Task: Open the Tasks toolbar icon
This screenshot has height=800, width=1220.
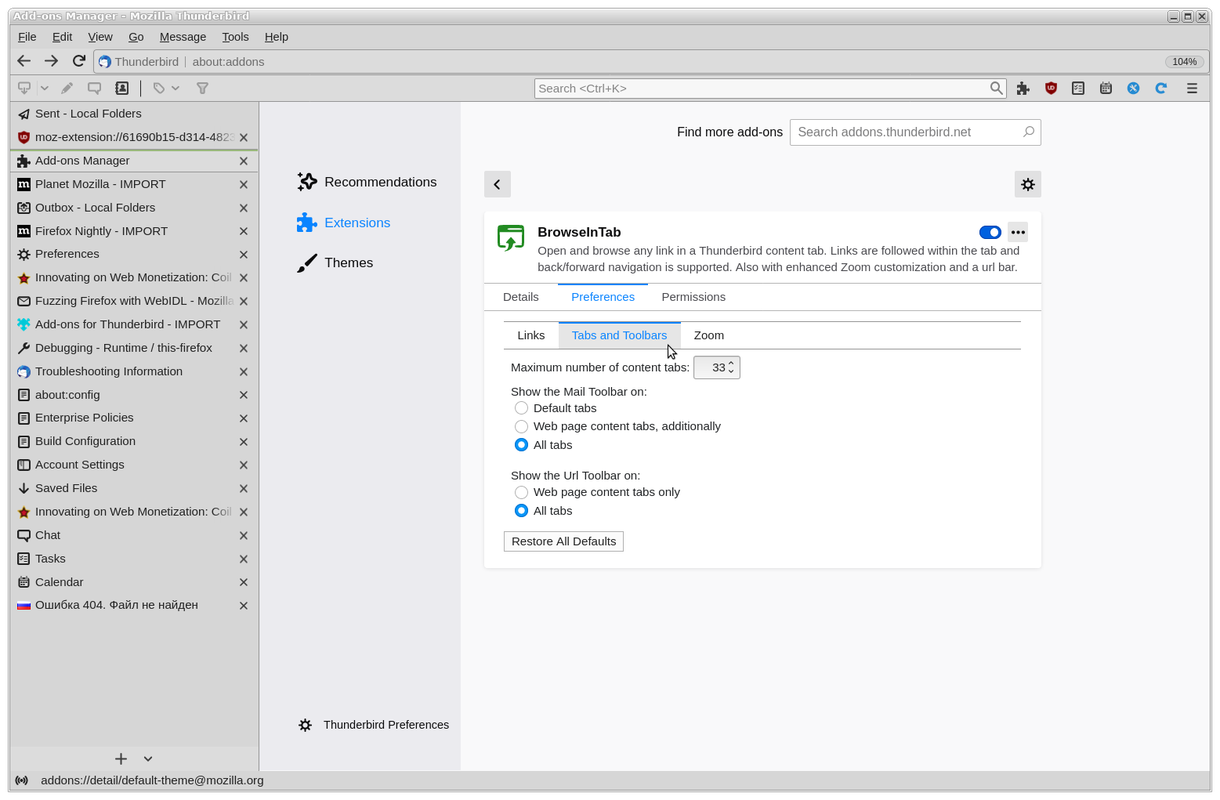Action: pyautogui.click(x=1078, y=88)
